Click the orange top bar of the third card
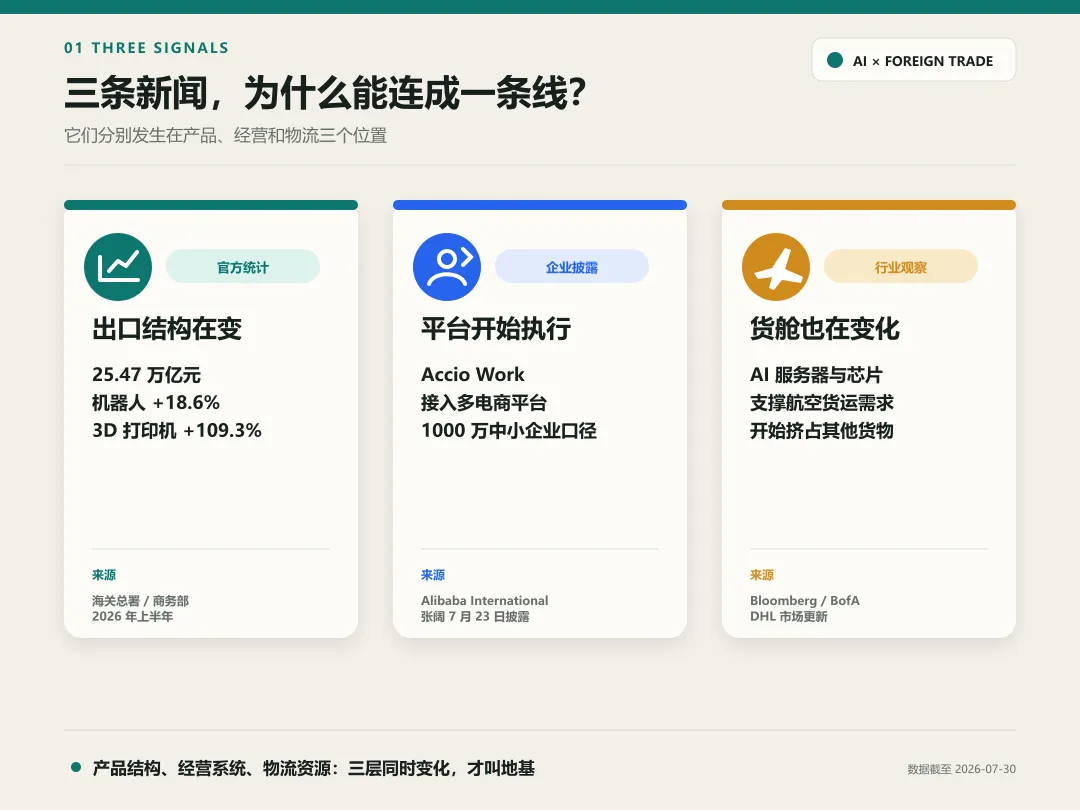This screenshot has height=810, width=1080. tap(869, 205)
